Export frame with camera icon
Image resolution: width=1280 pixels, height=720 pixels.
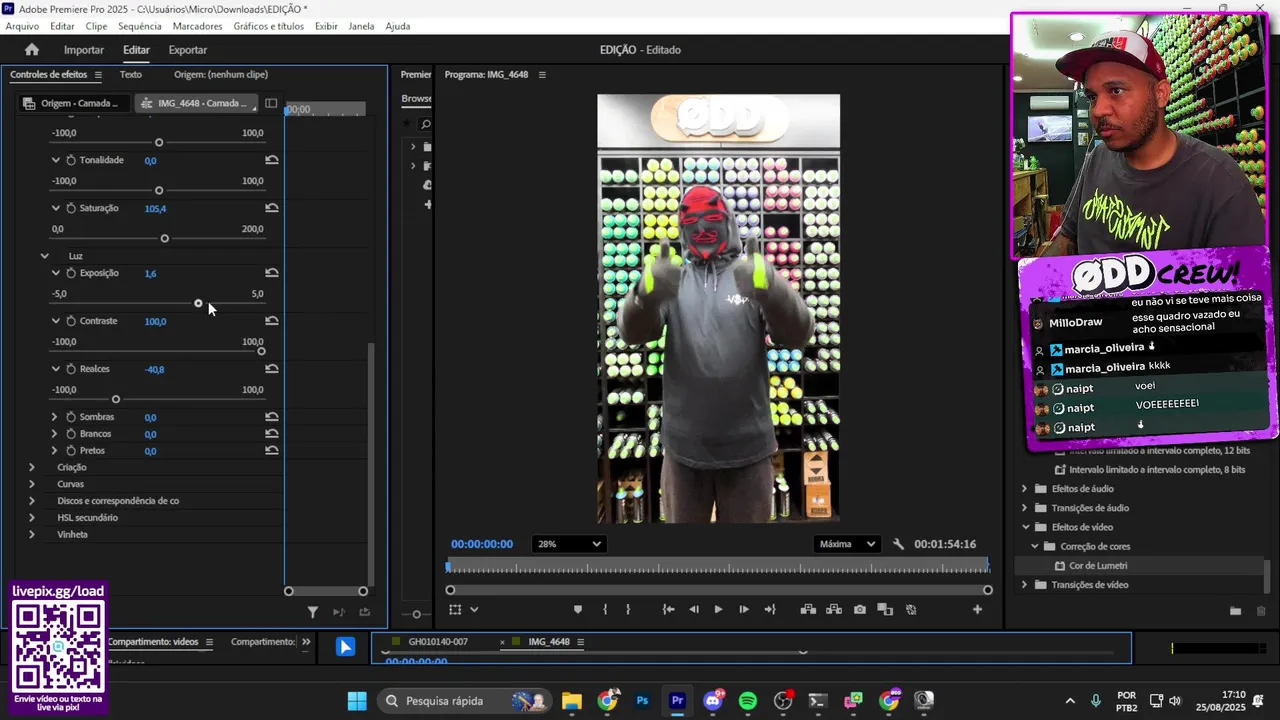(860, 610)
